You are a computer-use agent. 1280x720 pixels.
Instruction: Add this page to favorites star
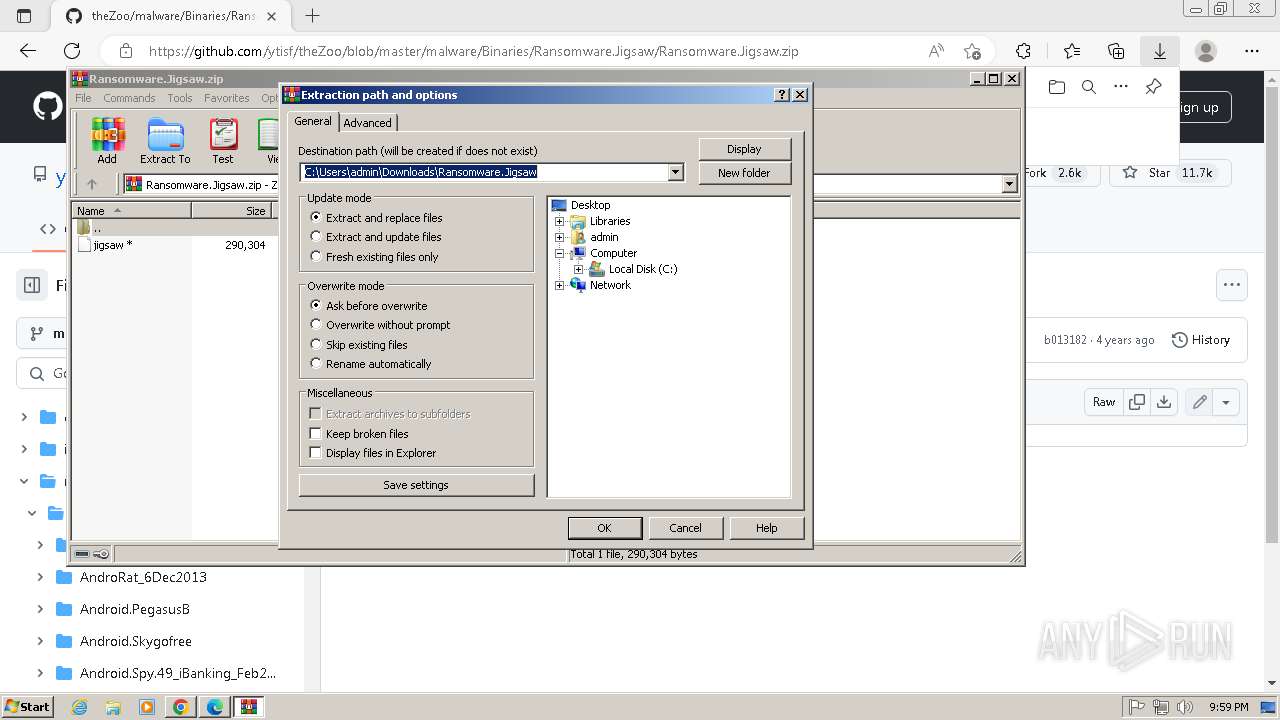coord(972,51)
